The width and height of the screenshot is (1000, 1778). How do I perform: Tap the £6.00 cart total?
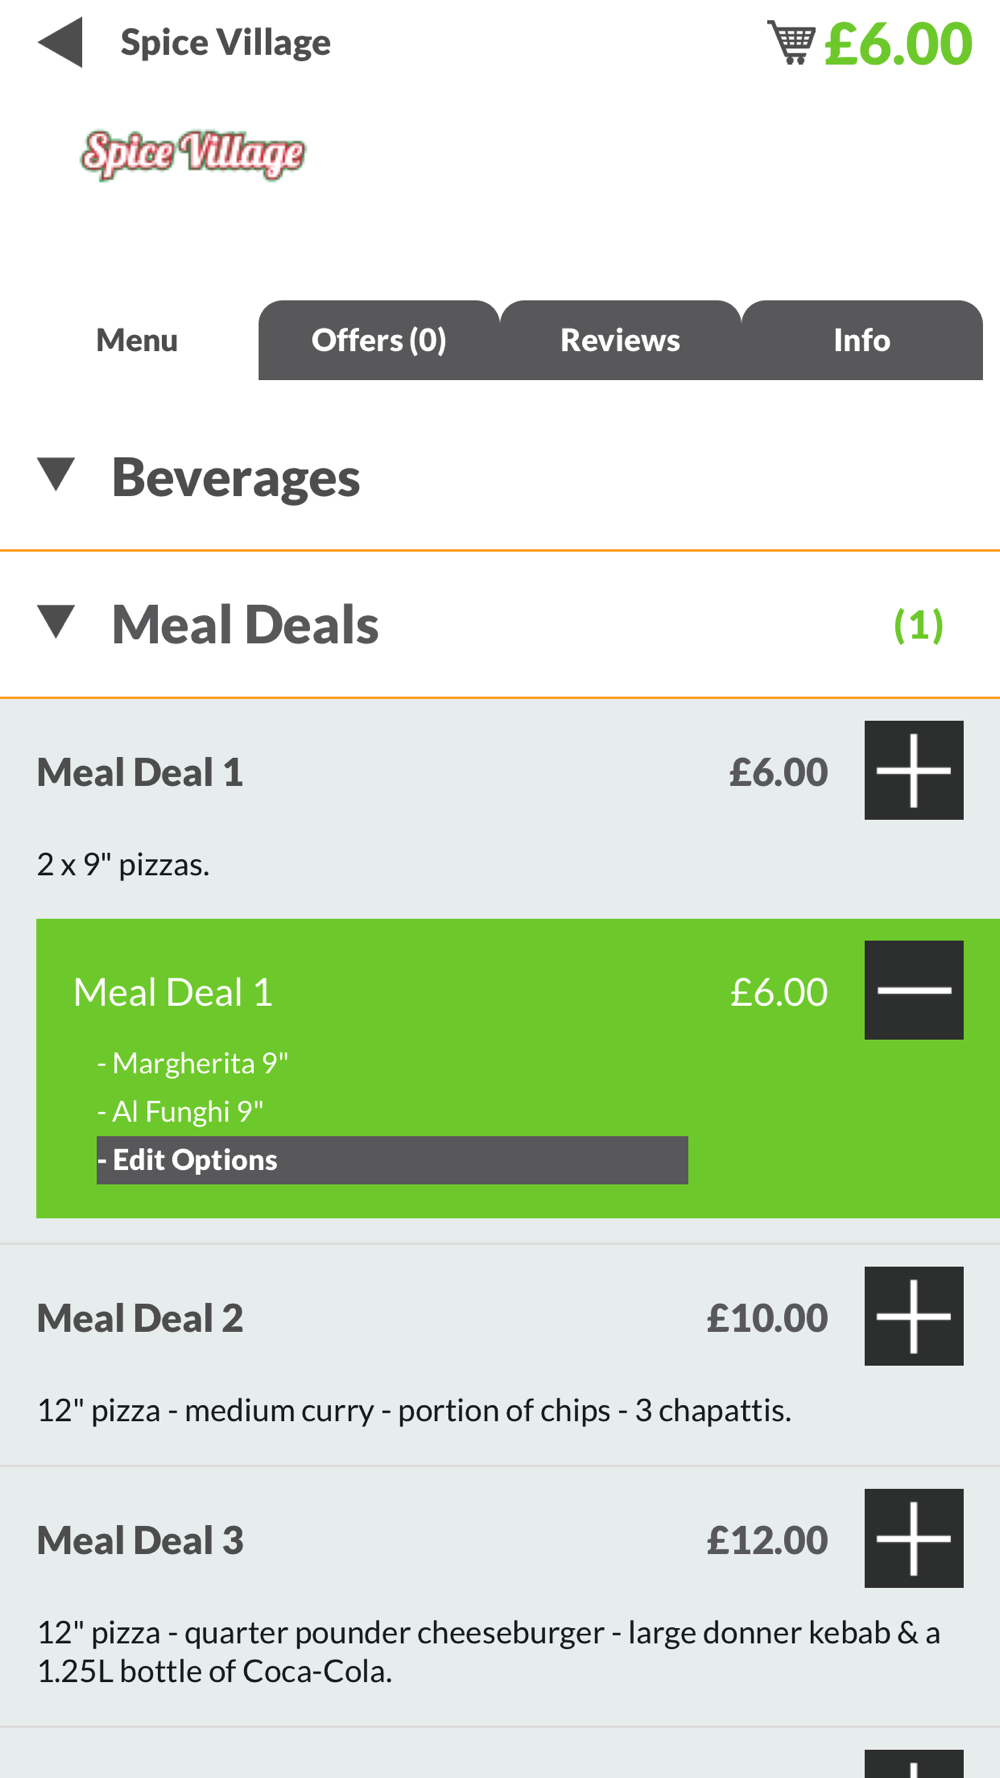pyautogui.click(x=898, y=44)
